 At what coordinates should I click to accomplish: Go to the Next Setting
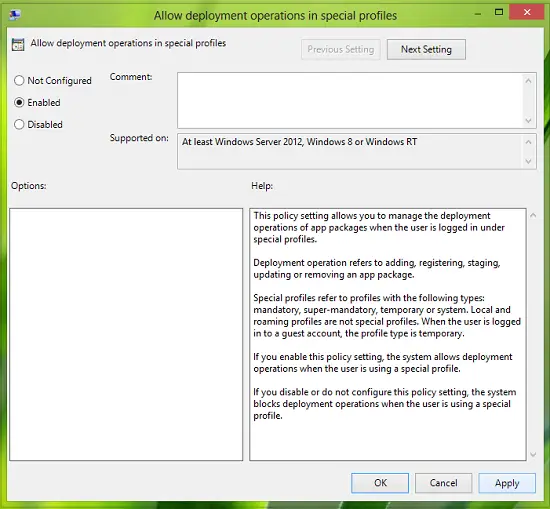(426, 49)
